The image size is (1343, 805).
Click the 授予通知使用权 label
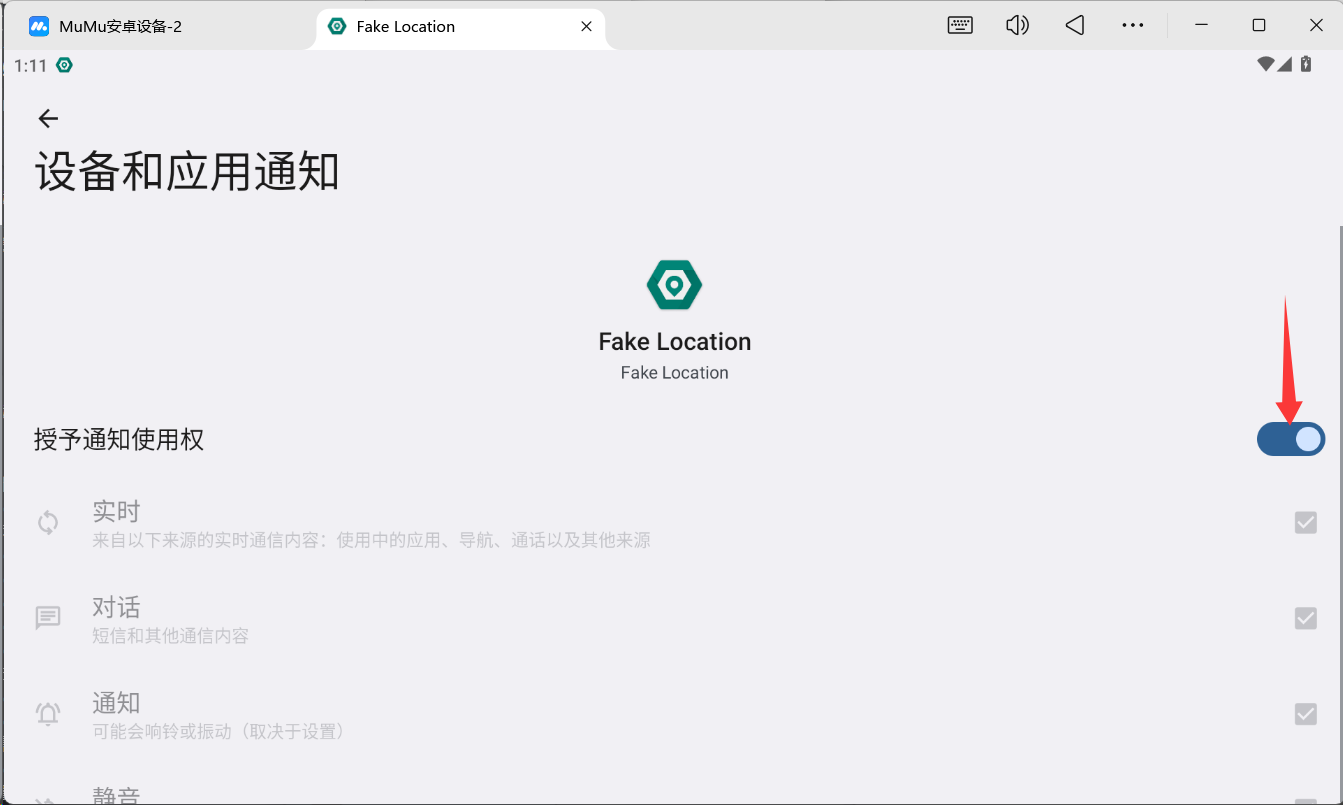click(x=119, y=439)
